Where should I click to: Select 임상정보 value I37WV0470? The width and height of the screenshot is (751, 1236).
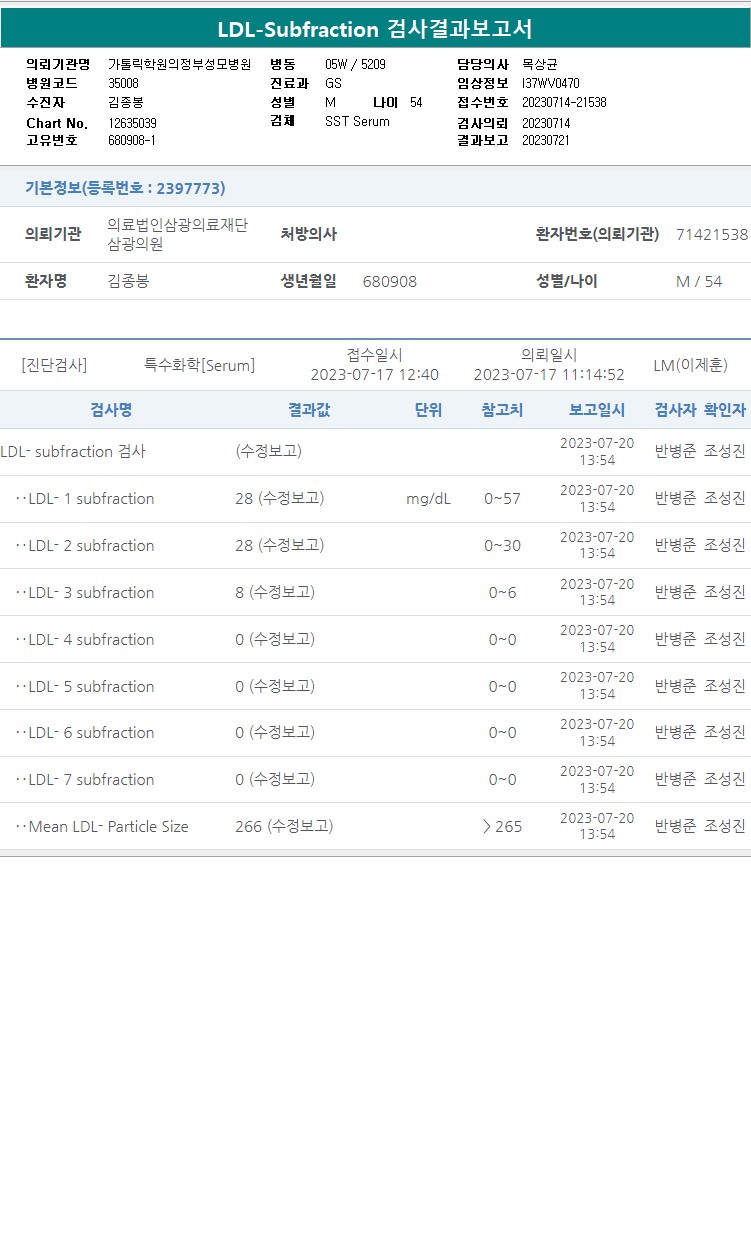coord(550,83)
